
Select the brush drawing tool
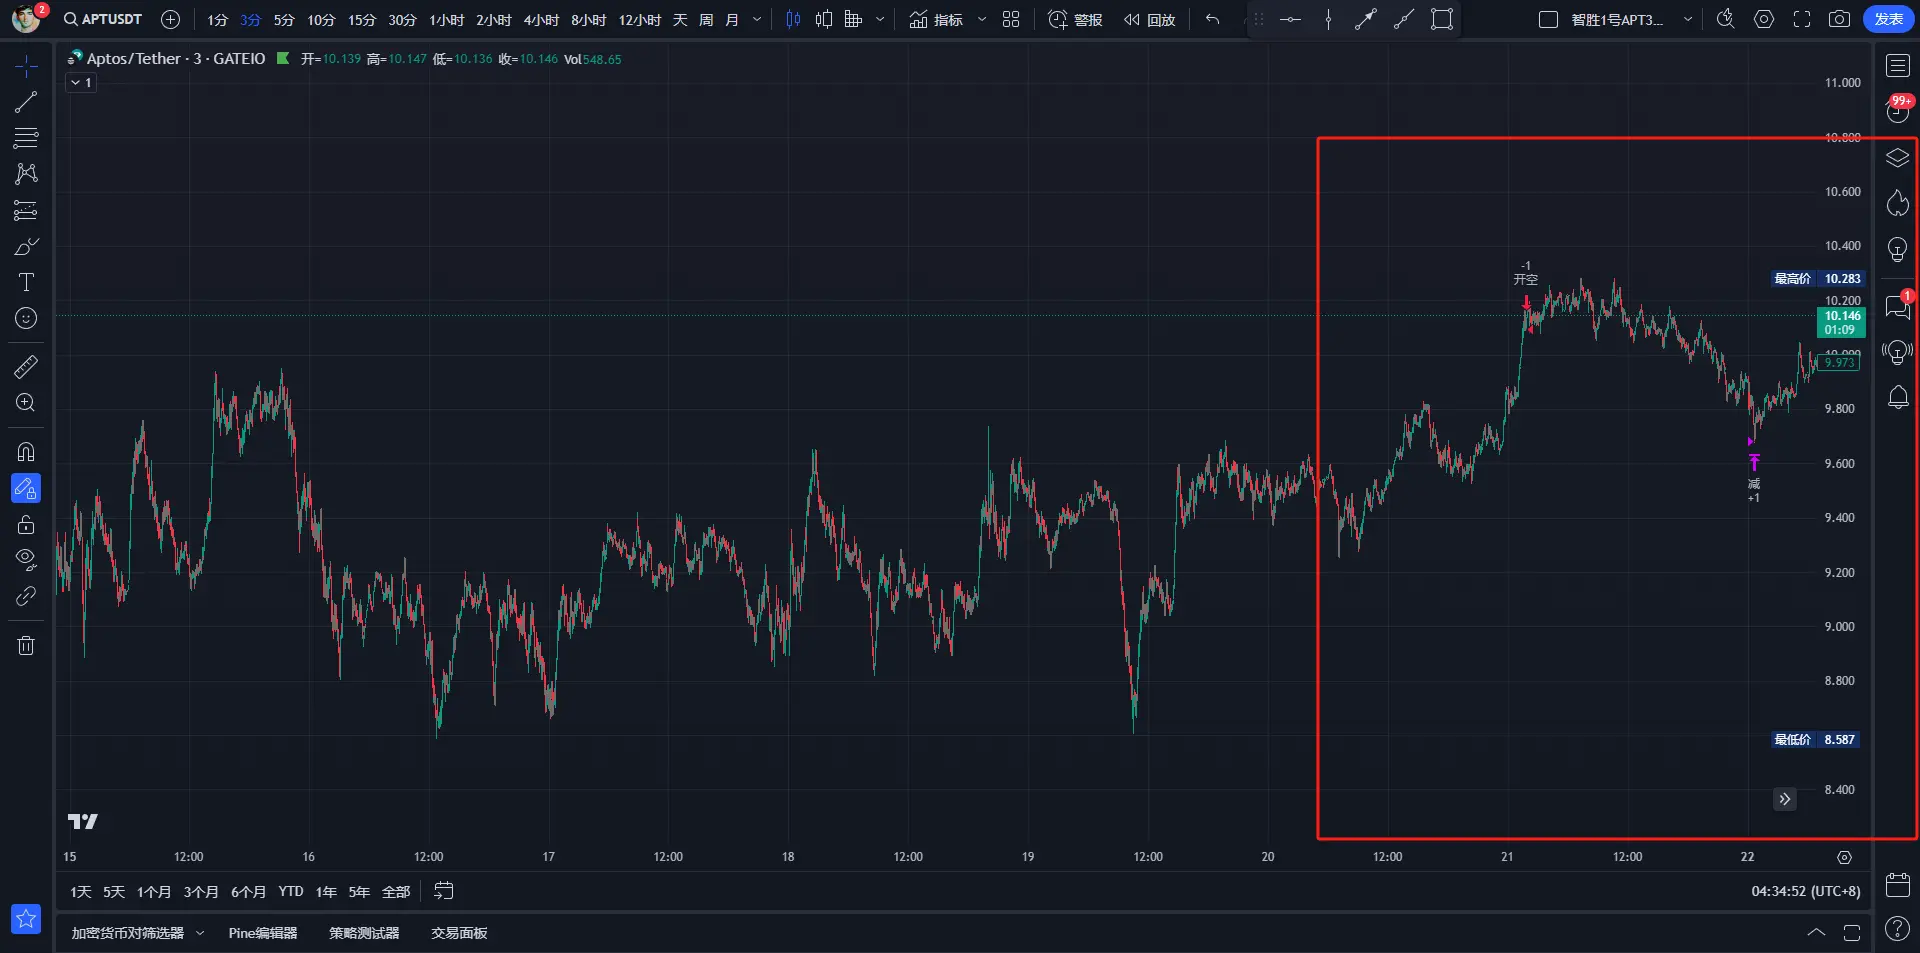click(26, 246)
